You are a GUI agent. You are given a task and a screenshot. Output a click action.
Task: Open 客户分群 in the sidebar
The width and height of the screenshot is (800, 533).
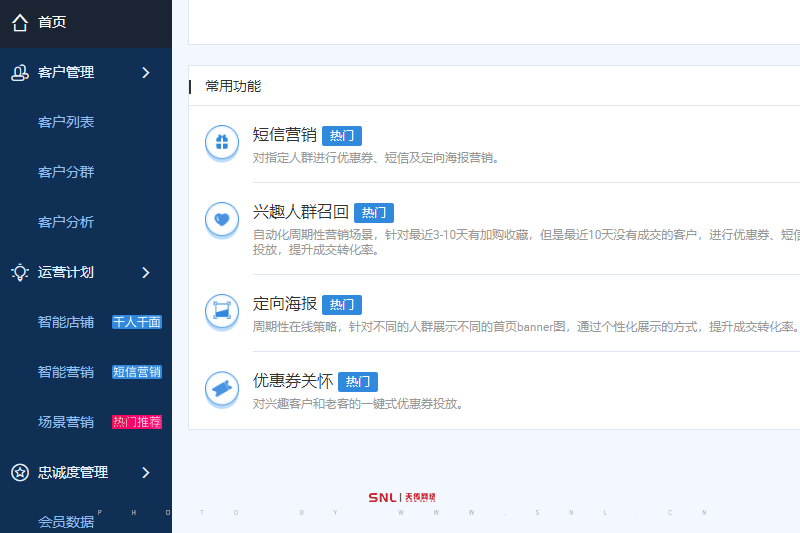(66, 172)
